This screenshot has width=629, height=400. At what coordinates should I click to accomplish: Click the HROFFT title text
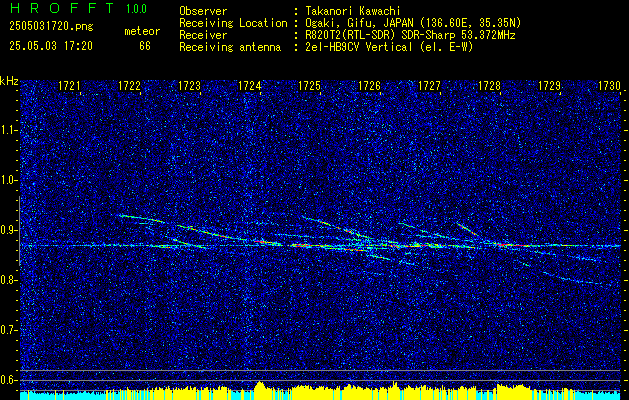pyautogui.click(x=61, y=8)
